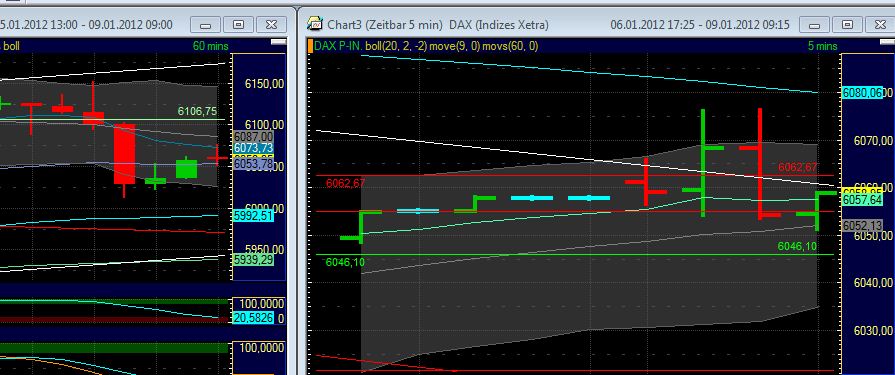Select the 6053,78 price tag
The height and width of the screenshot is (375, 895).
(254, 164)
